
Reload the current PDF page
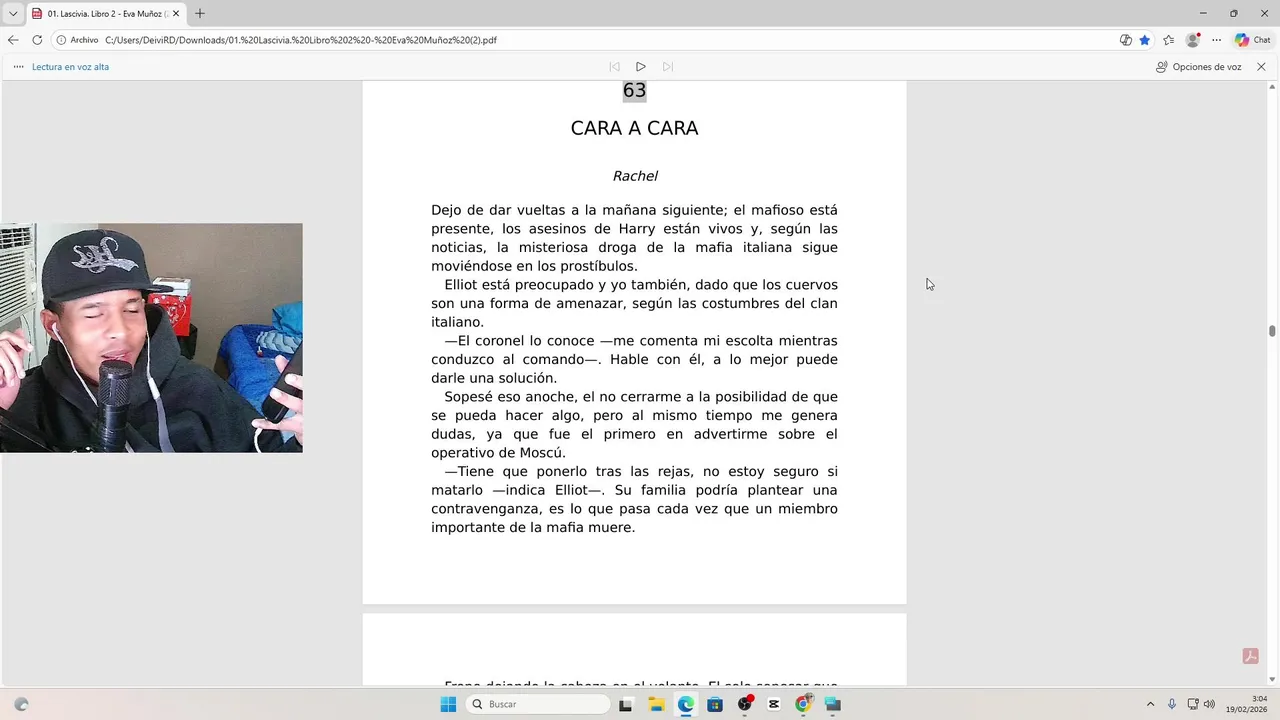[37, 40]
